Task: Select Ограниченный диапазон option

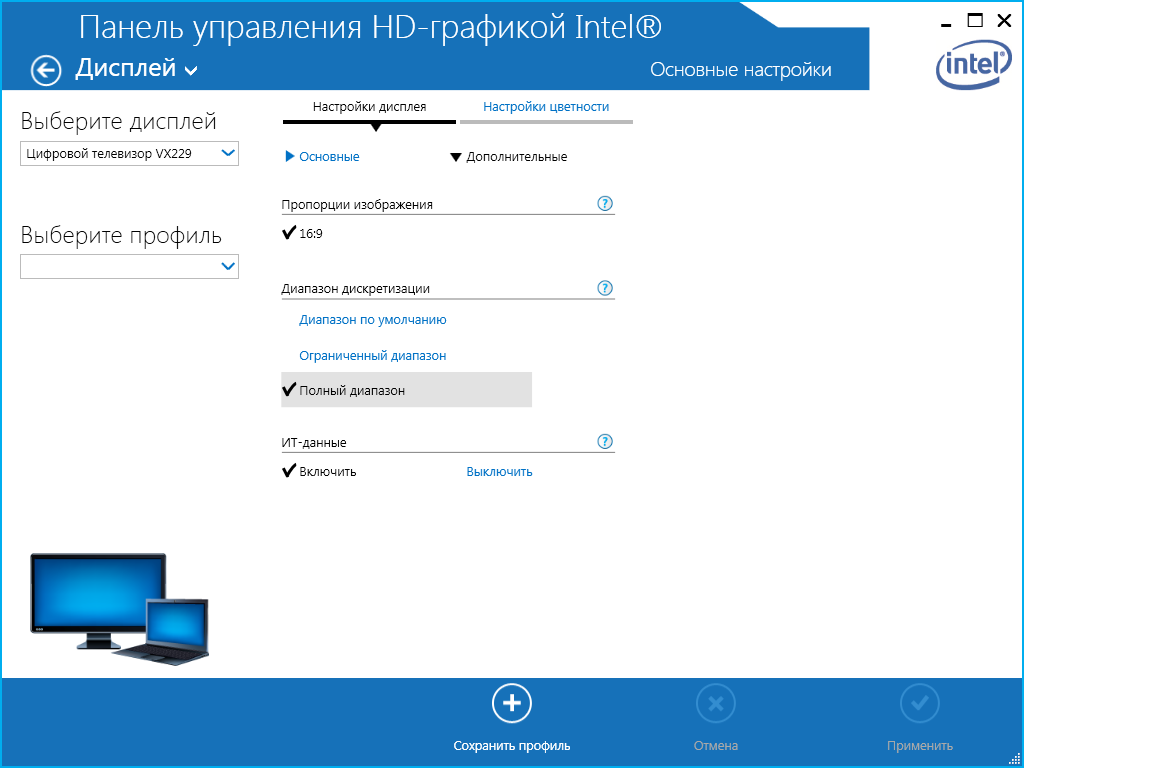Action: (372, 356)
